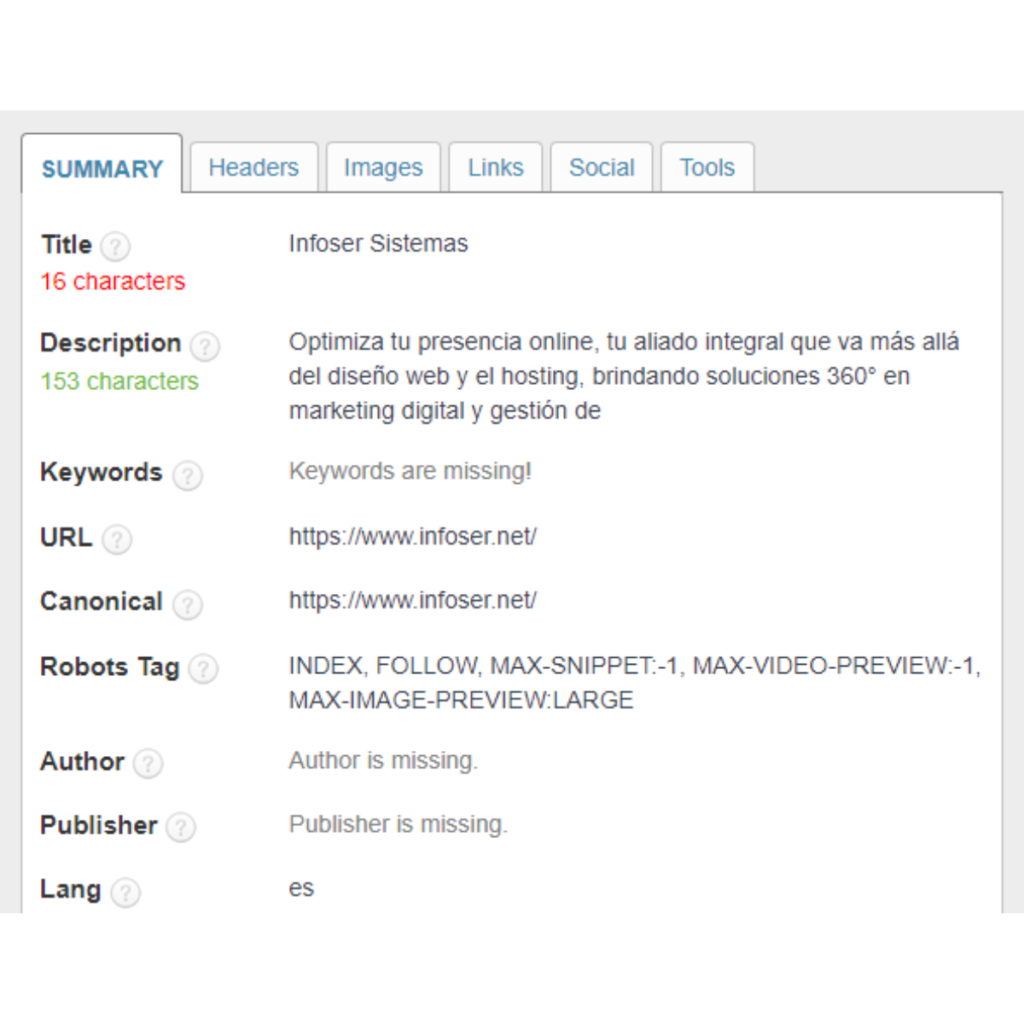Open the Keywords help question mark
1024x1024 pixels.
[187, 475]
